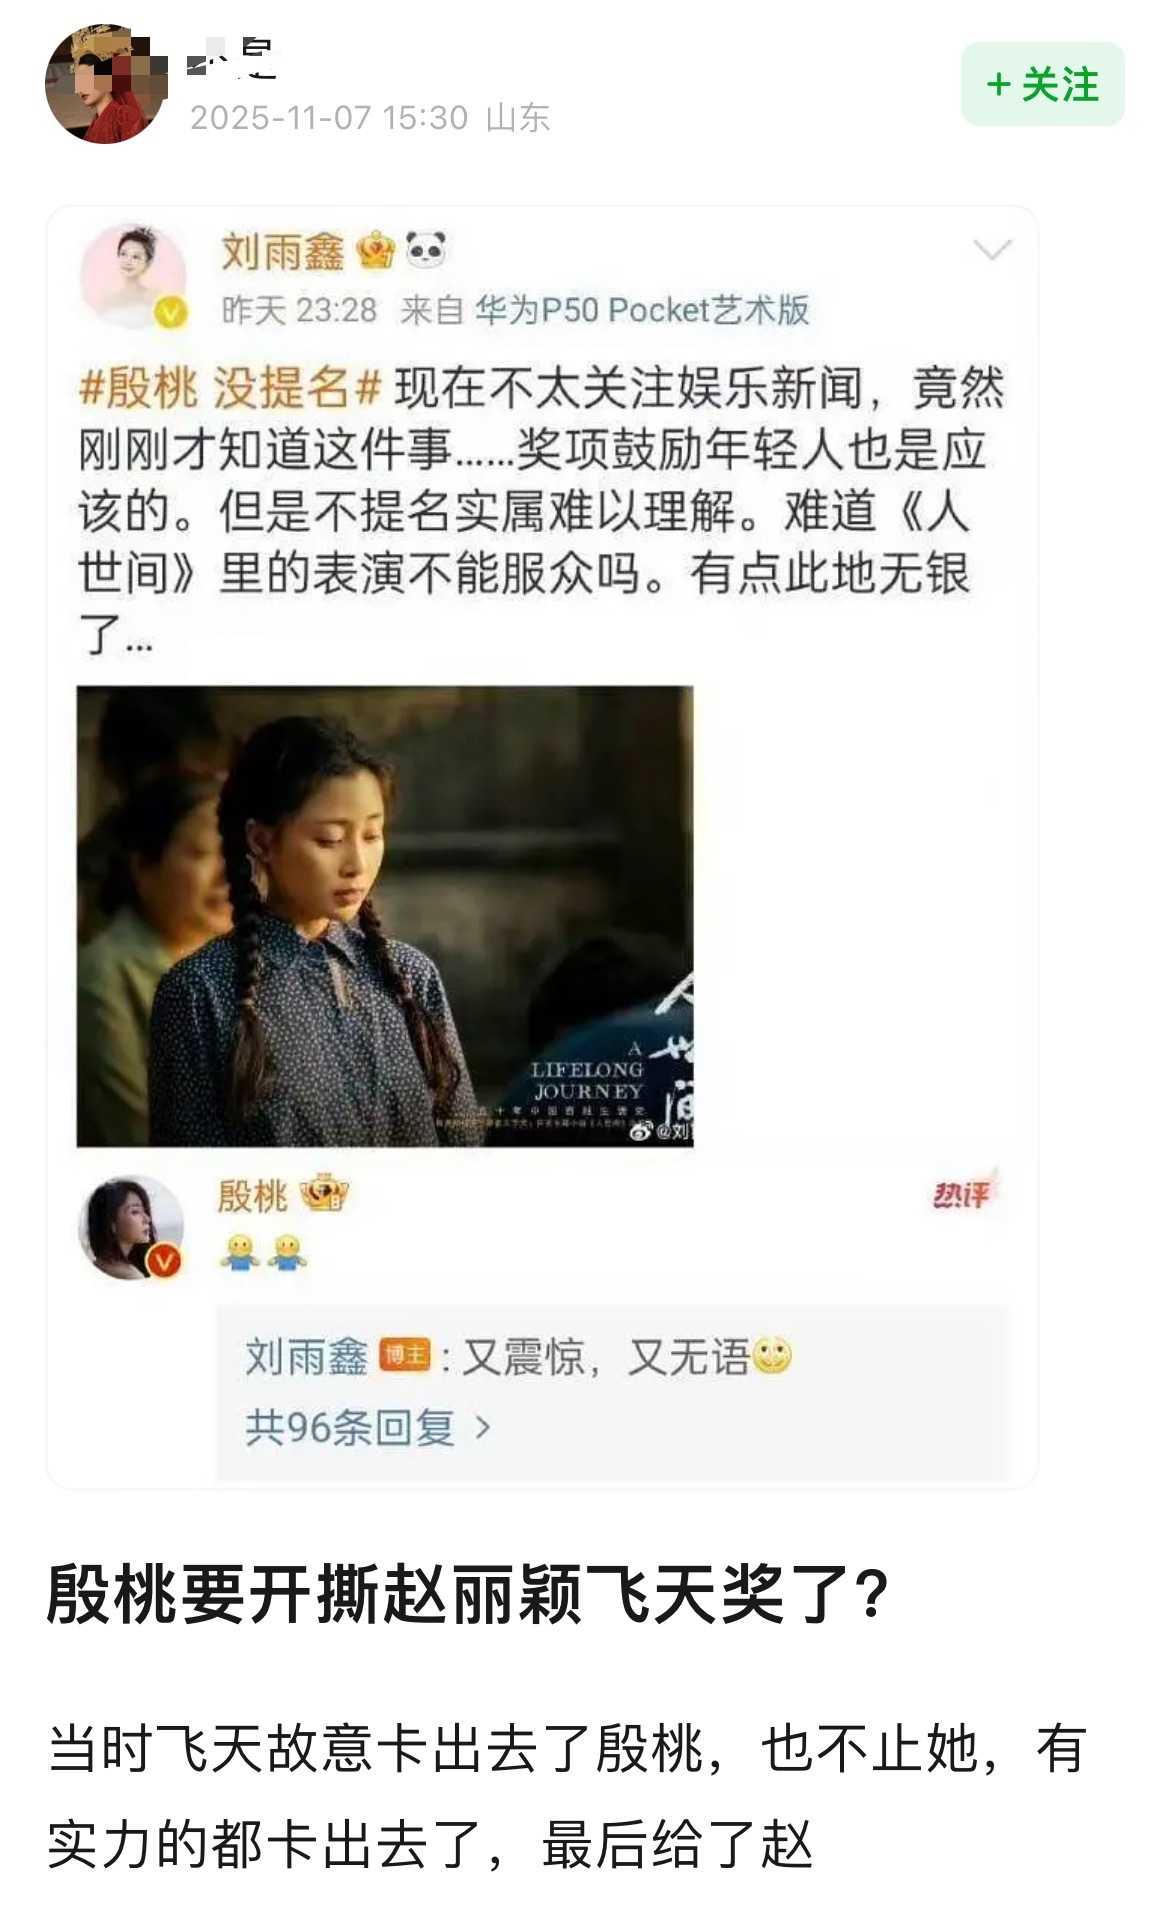Open the 殷桃 username in the comment
Image resolution: width=1170 pixels, height=1911 pixels.
point(253,1195)
